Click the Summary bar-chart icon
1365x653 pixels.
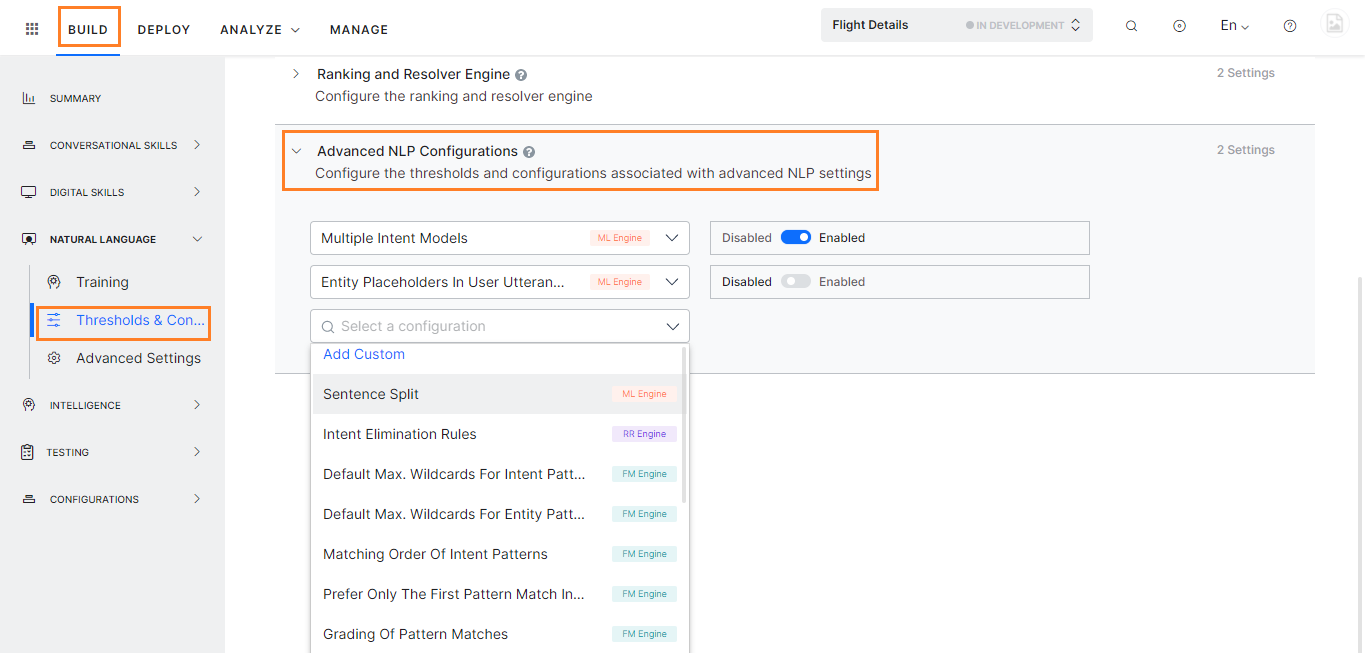[x=28, y=97]
